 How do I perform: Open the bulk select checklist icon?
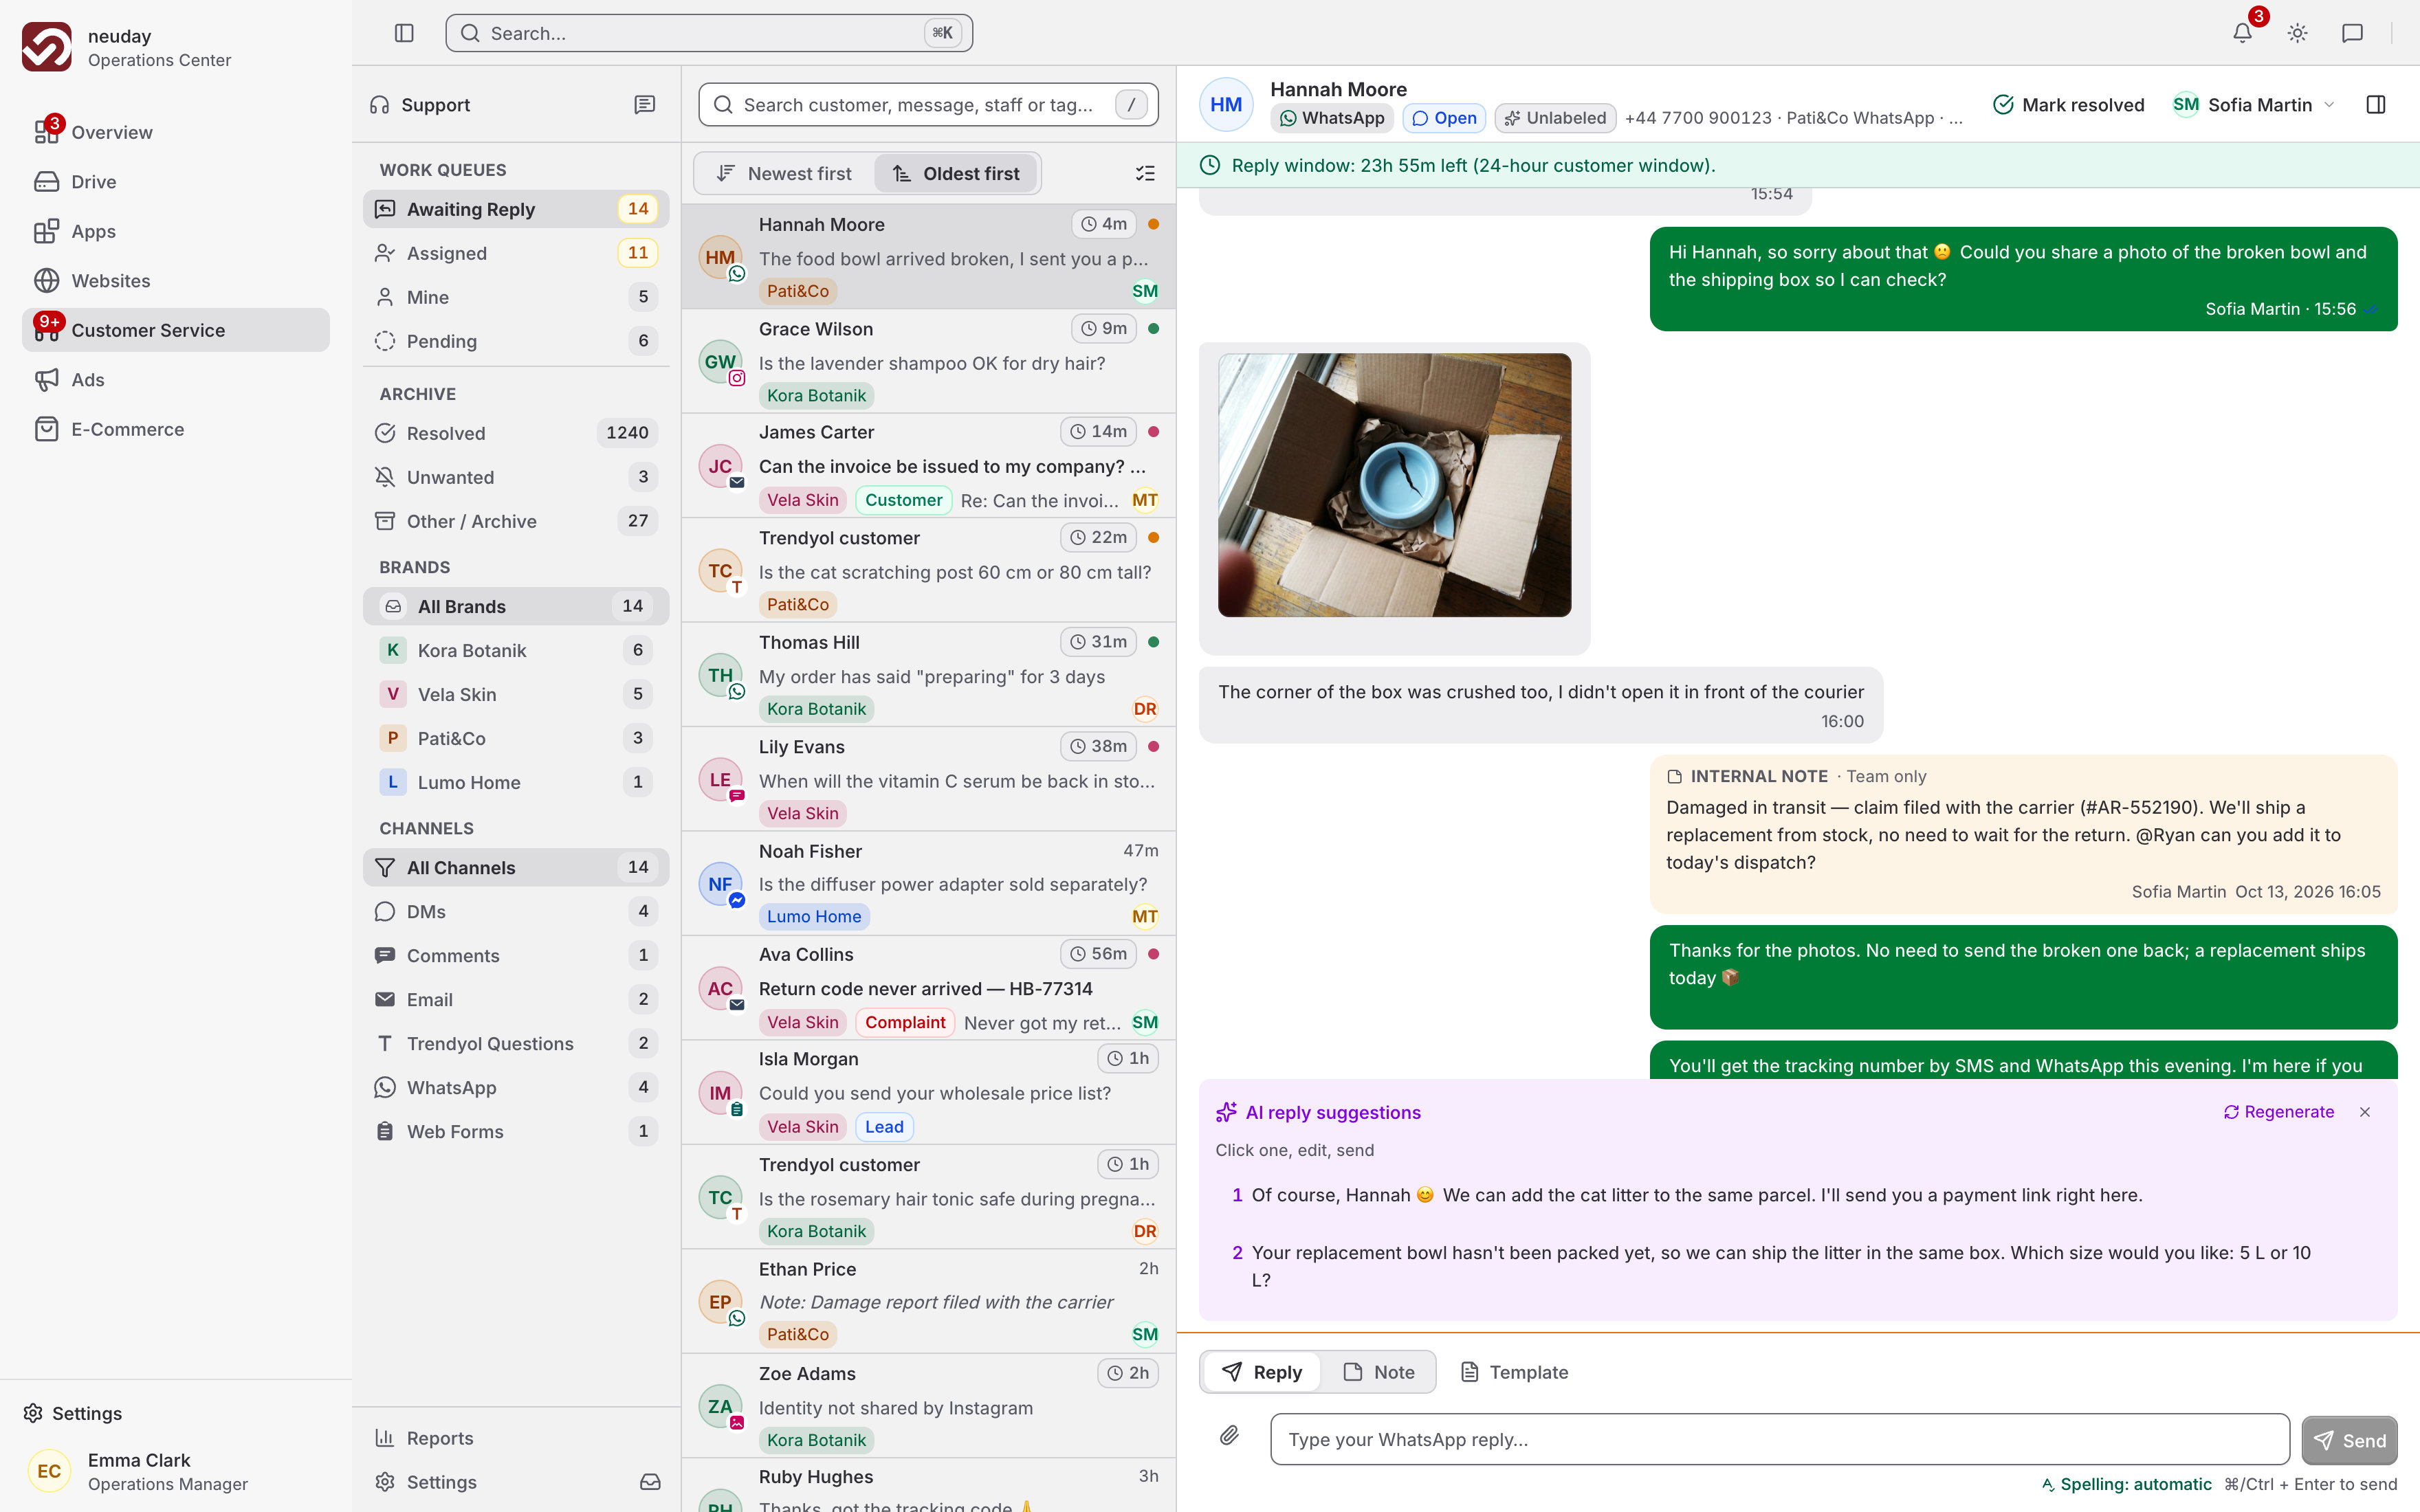[1145, 174]
